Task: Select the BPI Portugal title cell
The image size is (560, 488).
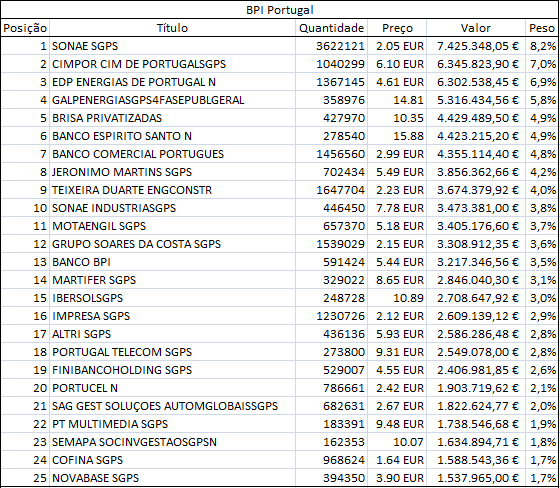Action: (280, 10)
